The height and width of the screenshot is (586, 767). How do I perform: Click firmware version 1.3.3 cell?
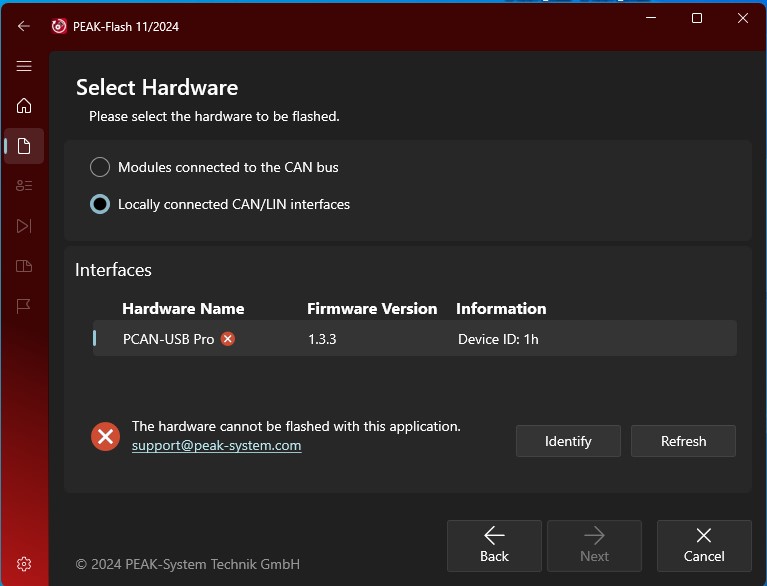[322, 339]
